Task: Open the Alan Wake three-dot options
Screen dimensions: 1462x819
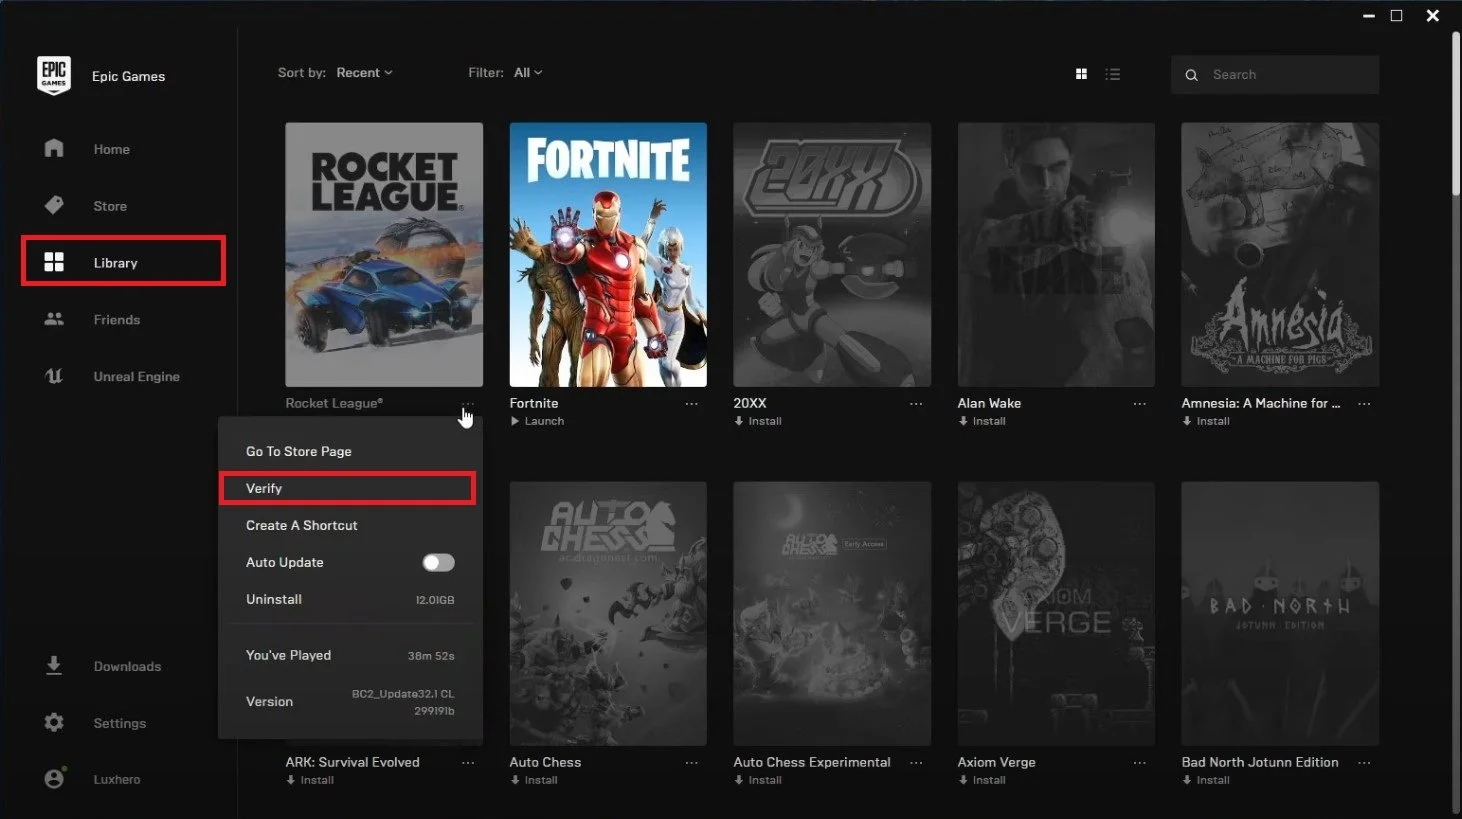Action: pos(1140,404)
